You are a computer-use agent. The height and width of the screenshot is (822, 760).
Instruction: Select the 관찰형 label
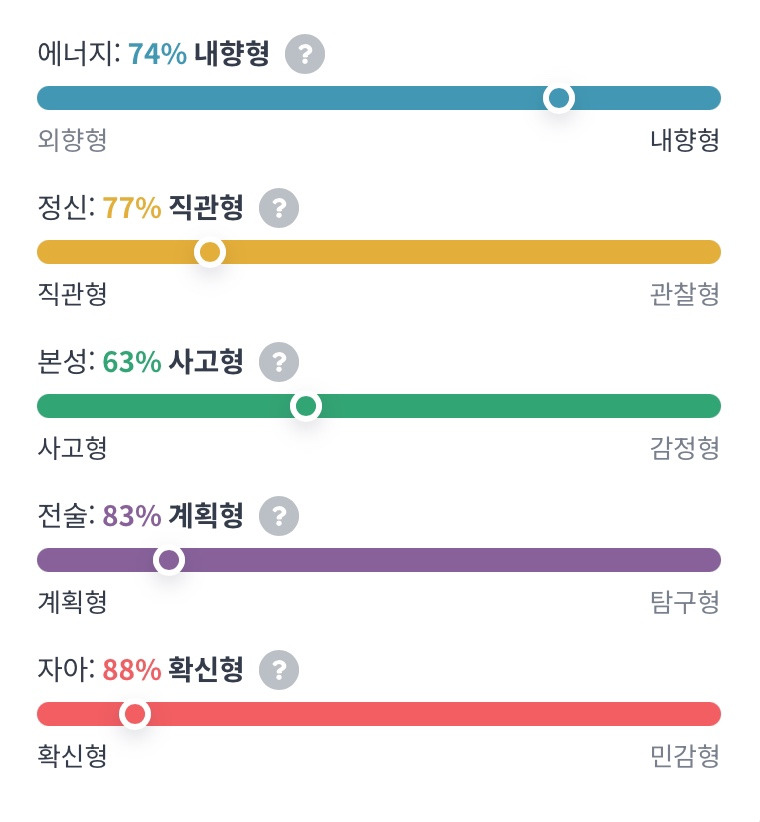click(685, 294)
